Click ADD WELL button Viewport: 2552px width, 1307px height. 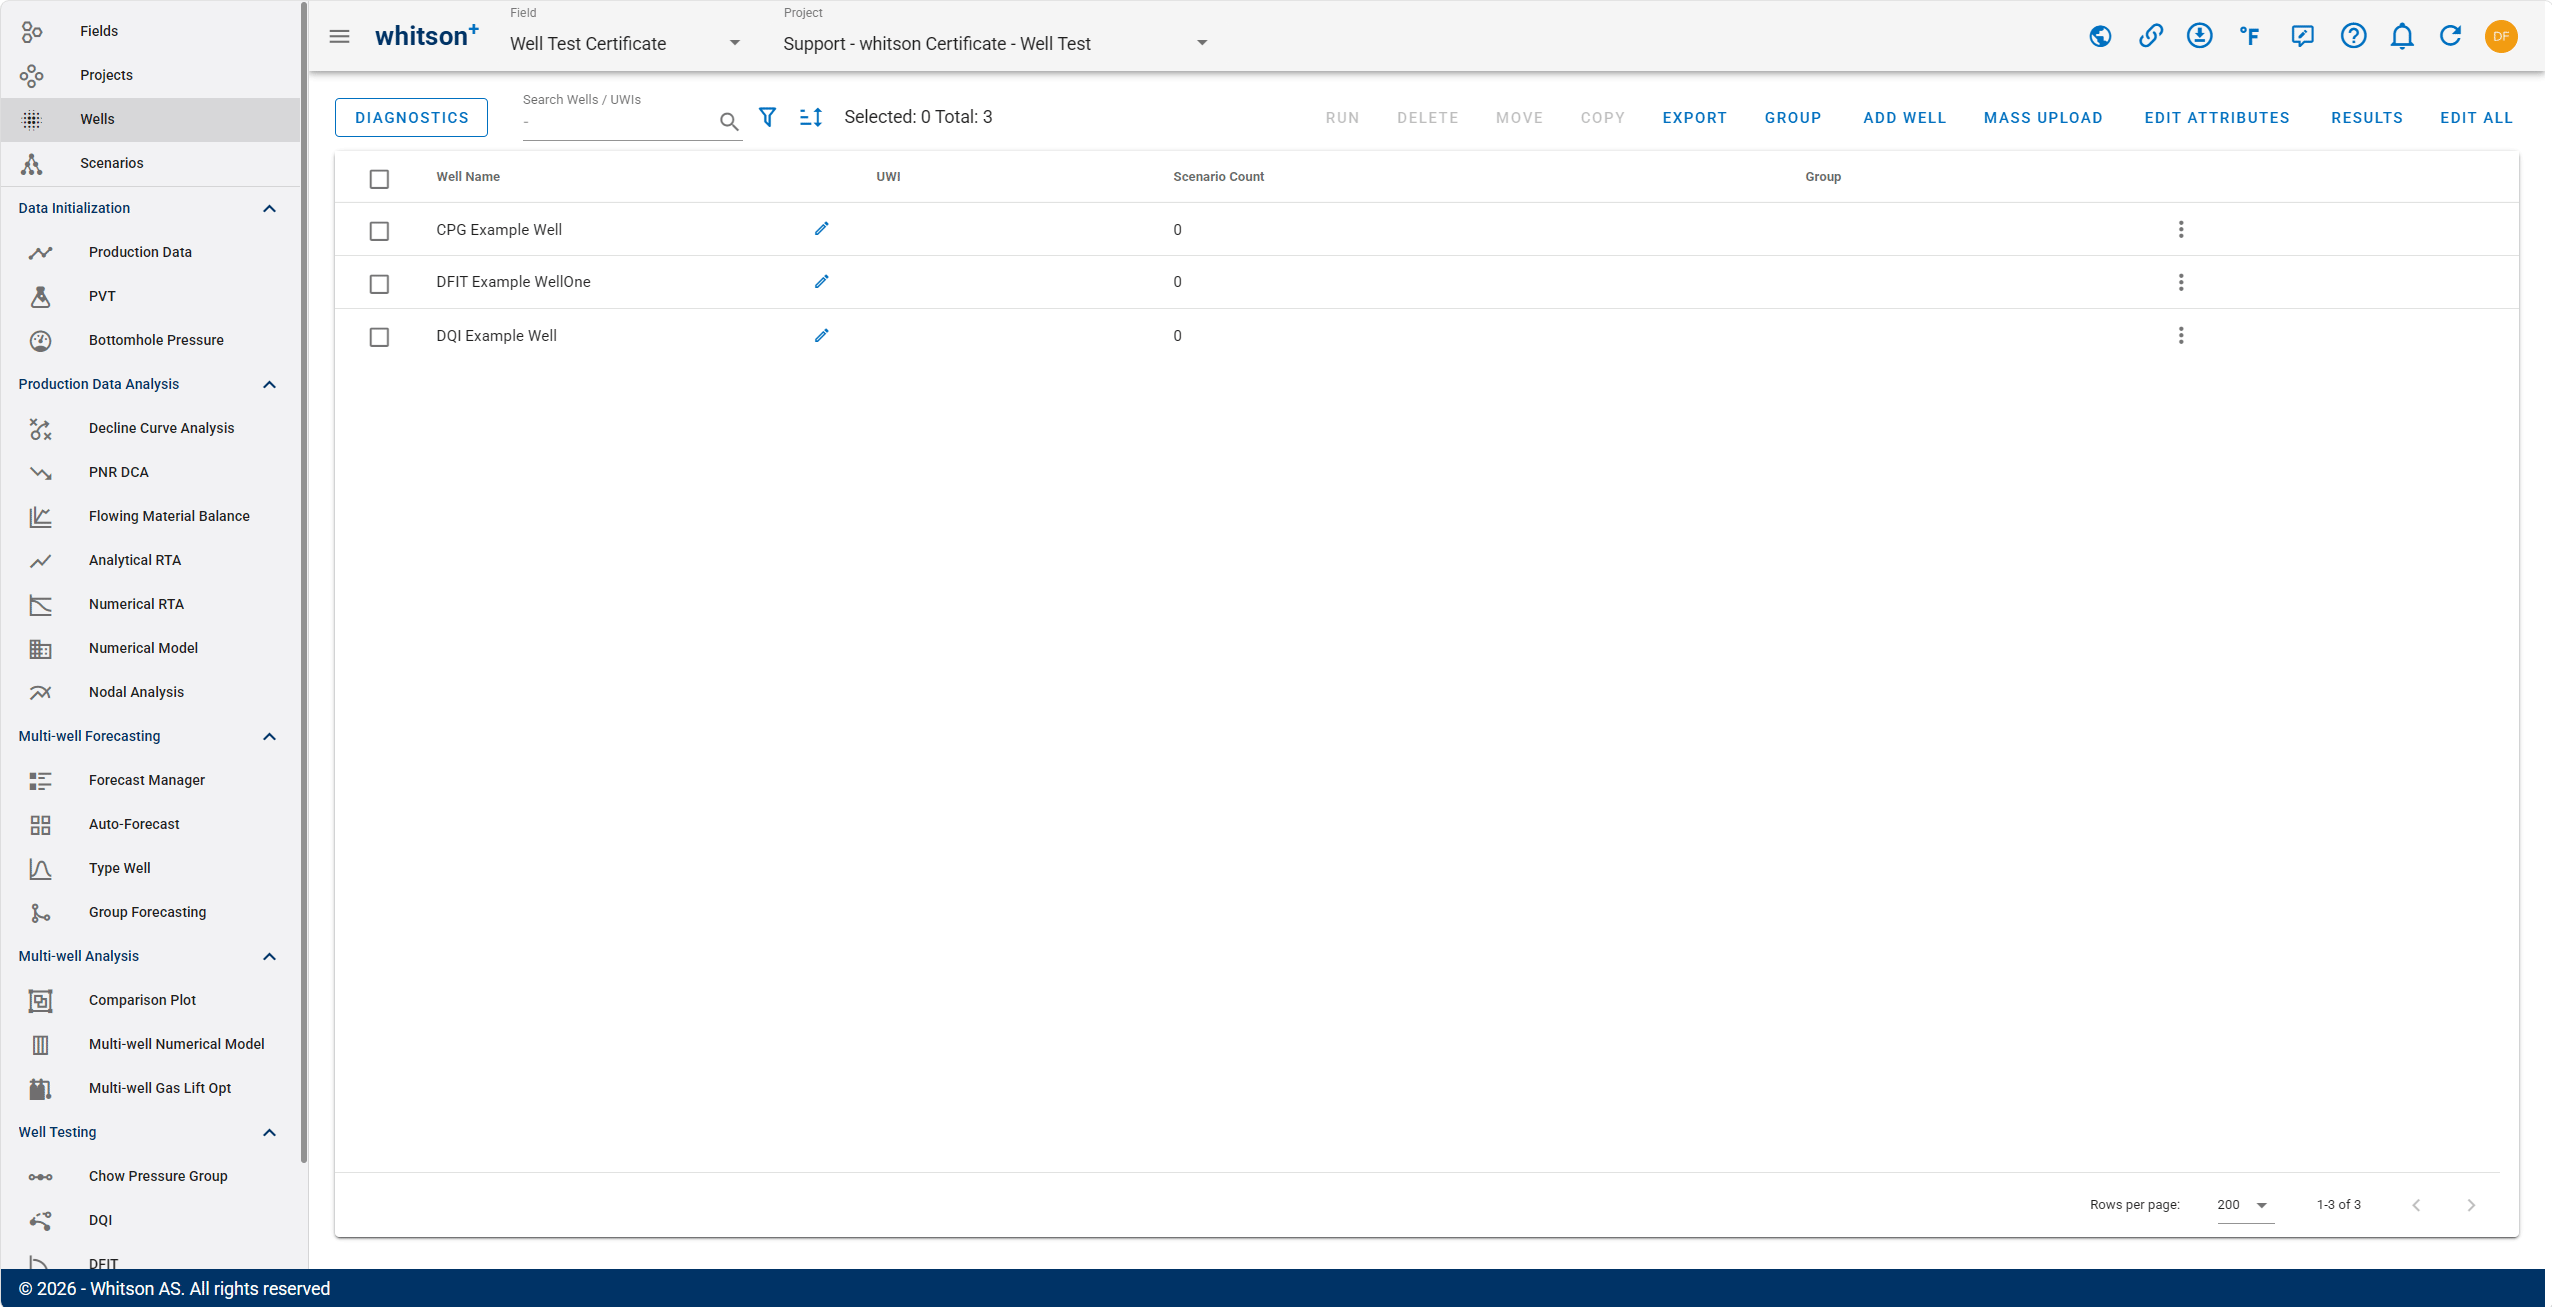(1904, 117)
